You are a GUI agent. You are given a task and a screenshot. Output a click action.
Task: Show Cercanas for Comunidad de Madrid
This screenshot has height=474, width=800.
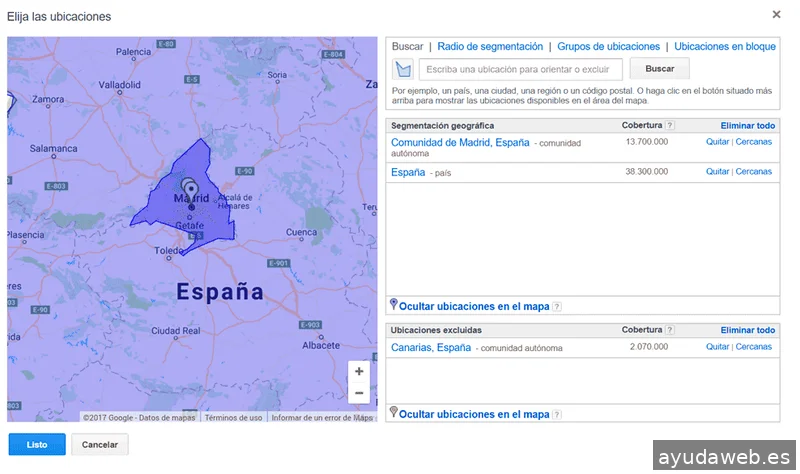[x=754, y=142]
